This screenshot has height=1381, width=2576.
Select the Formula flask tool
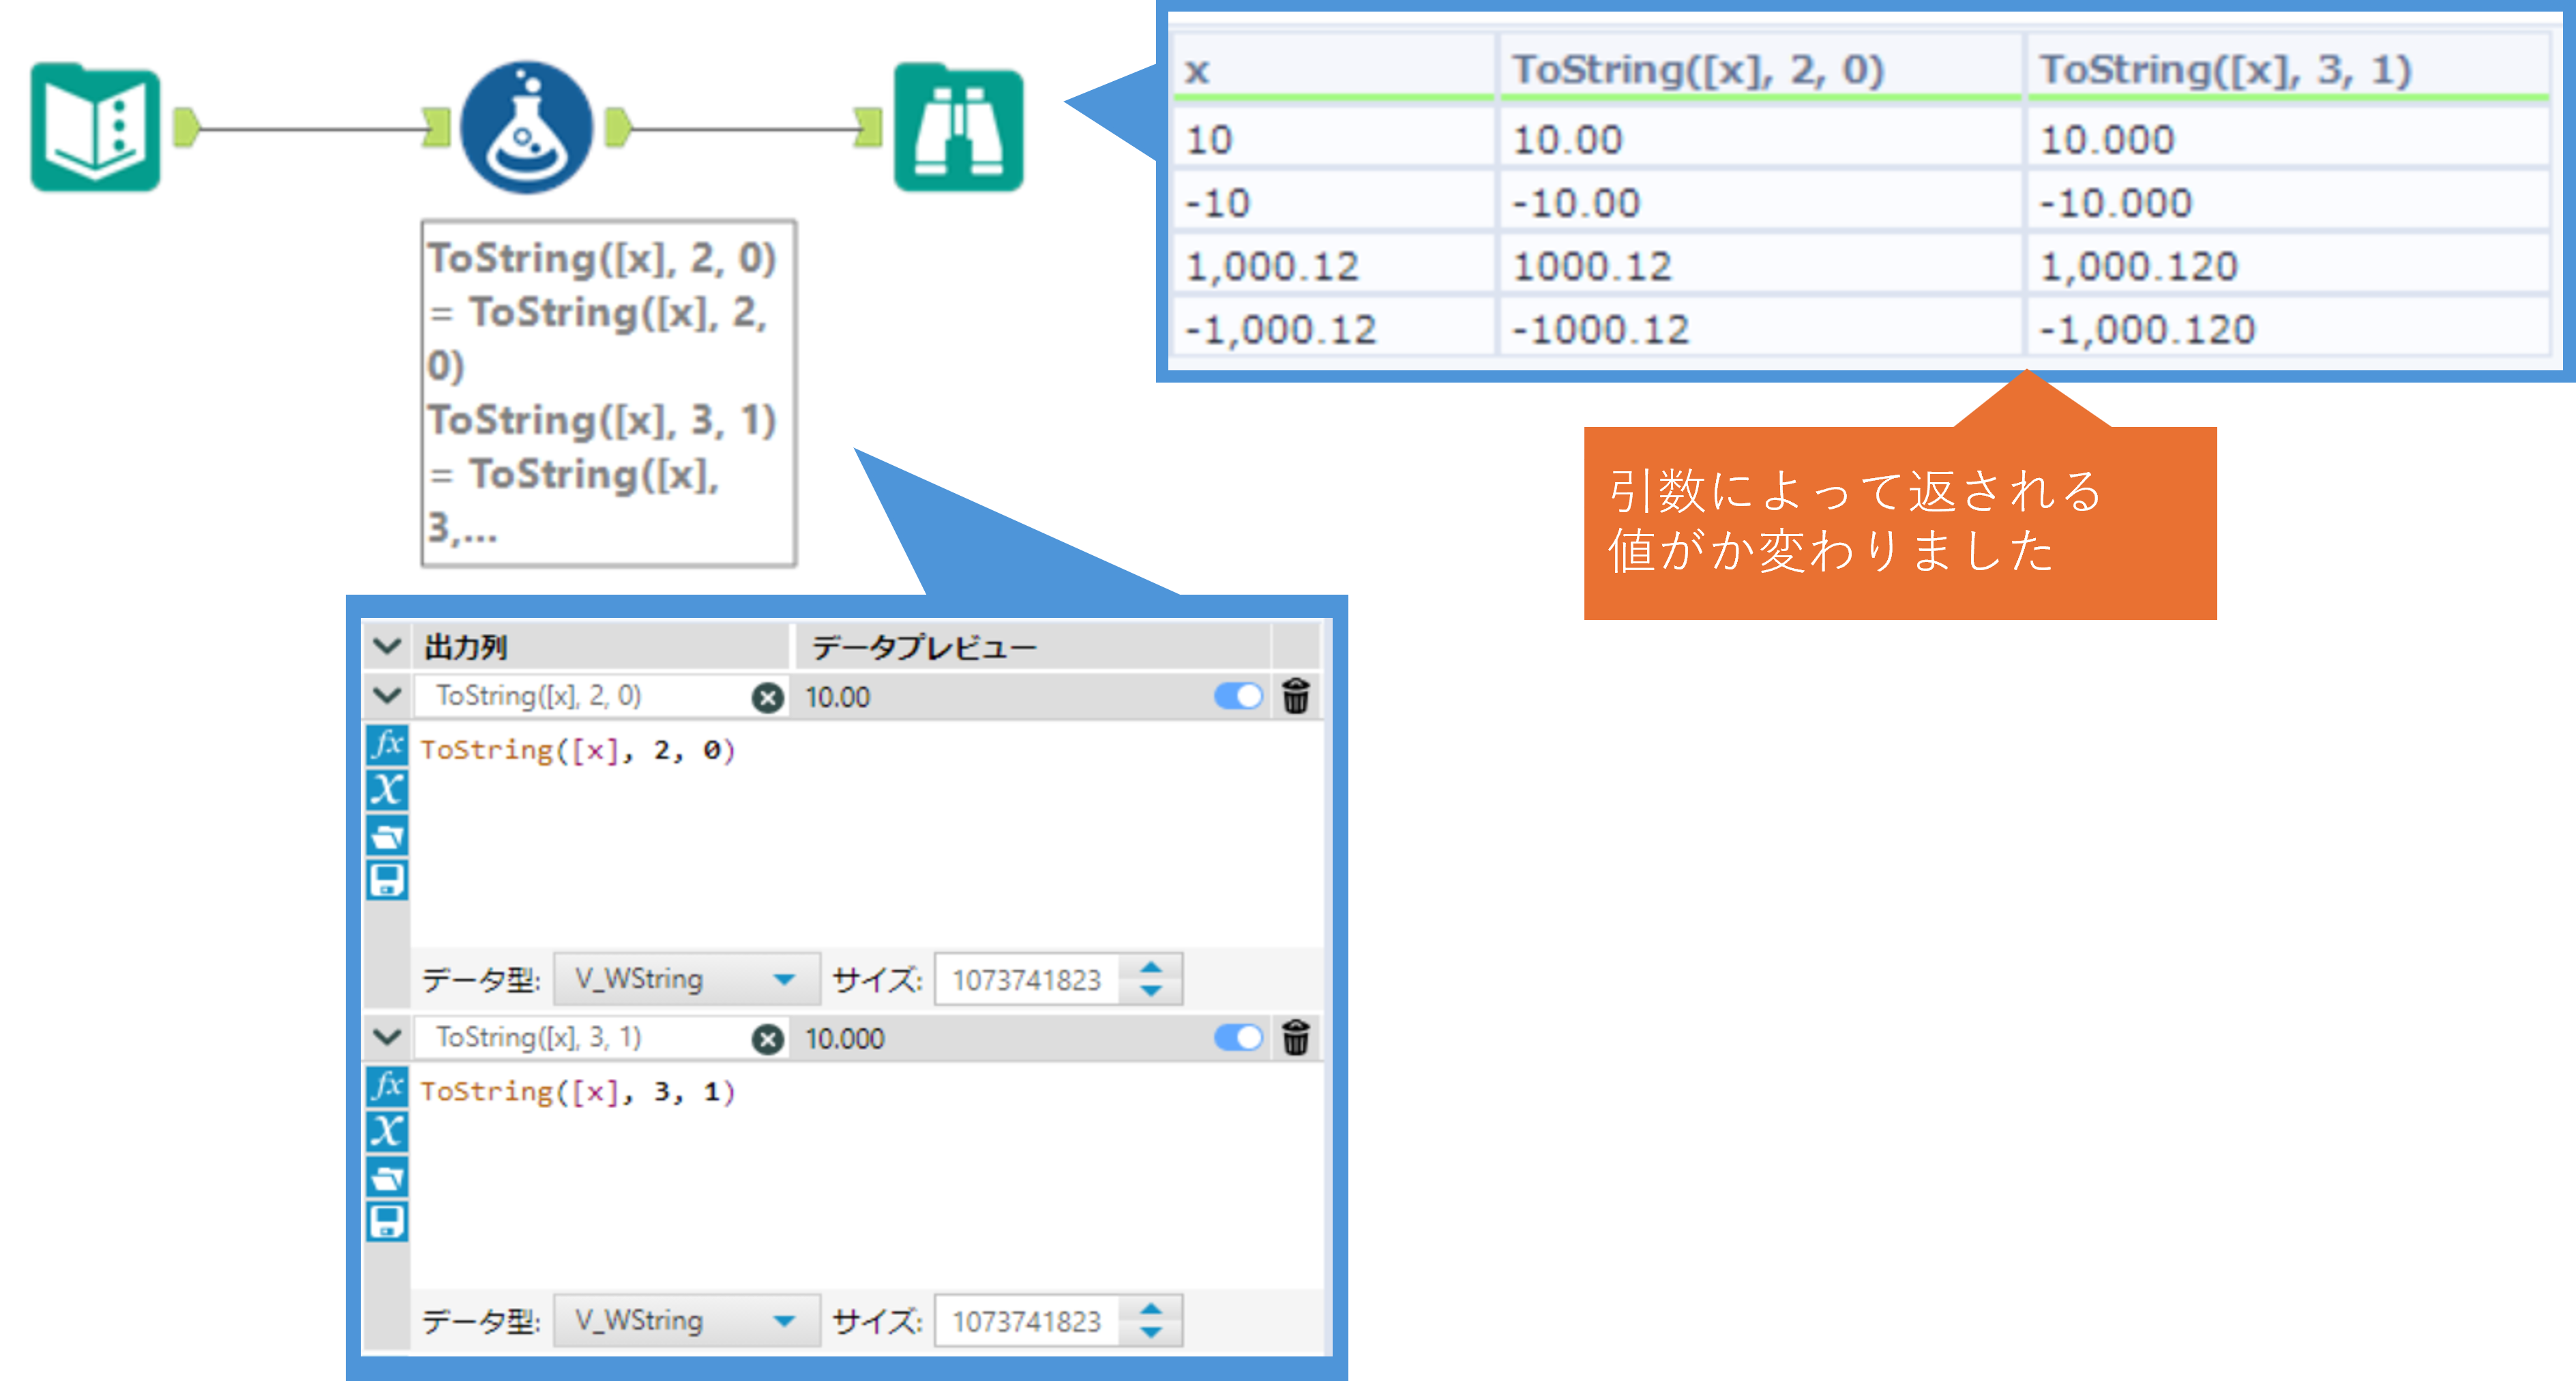[x=527, y=128]
